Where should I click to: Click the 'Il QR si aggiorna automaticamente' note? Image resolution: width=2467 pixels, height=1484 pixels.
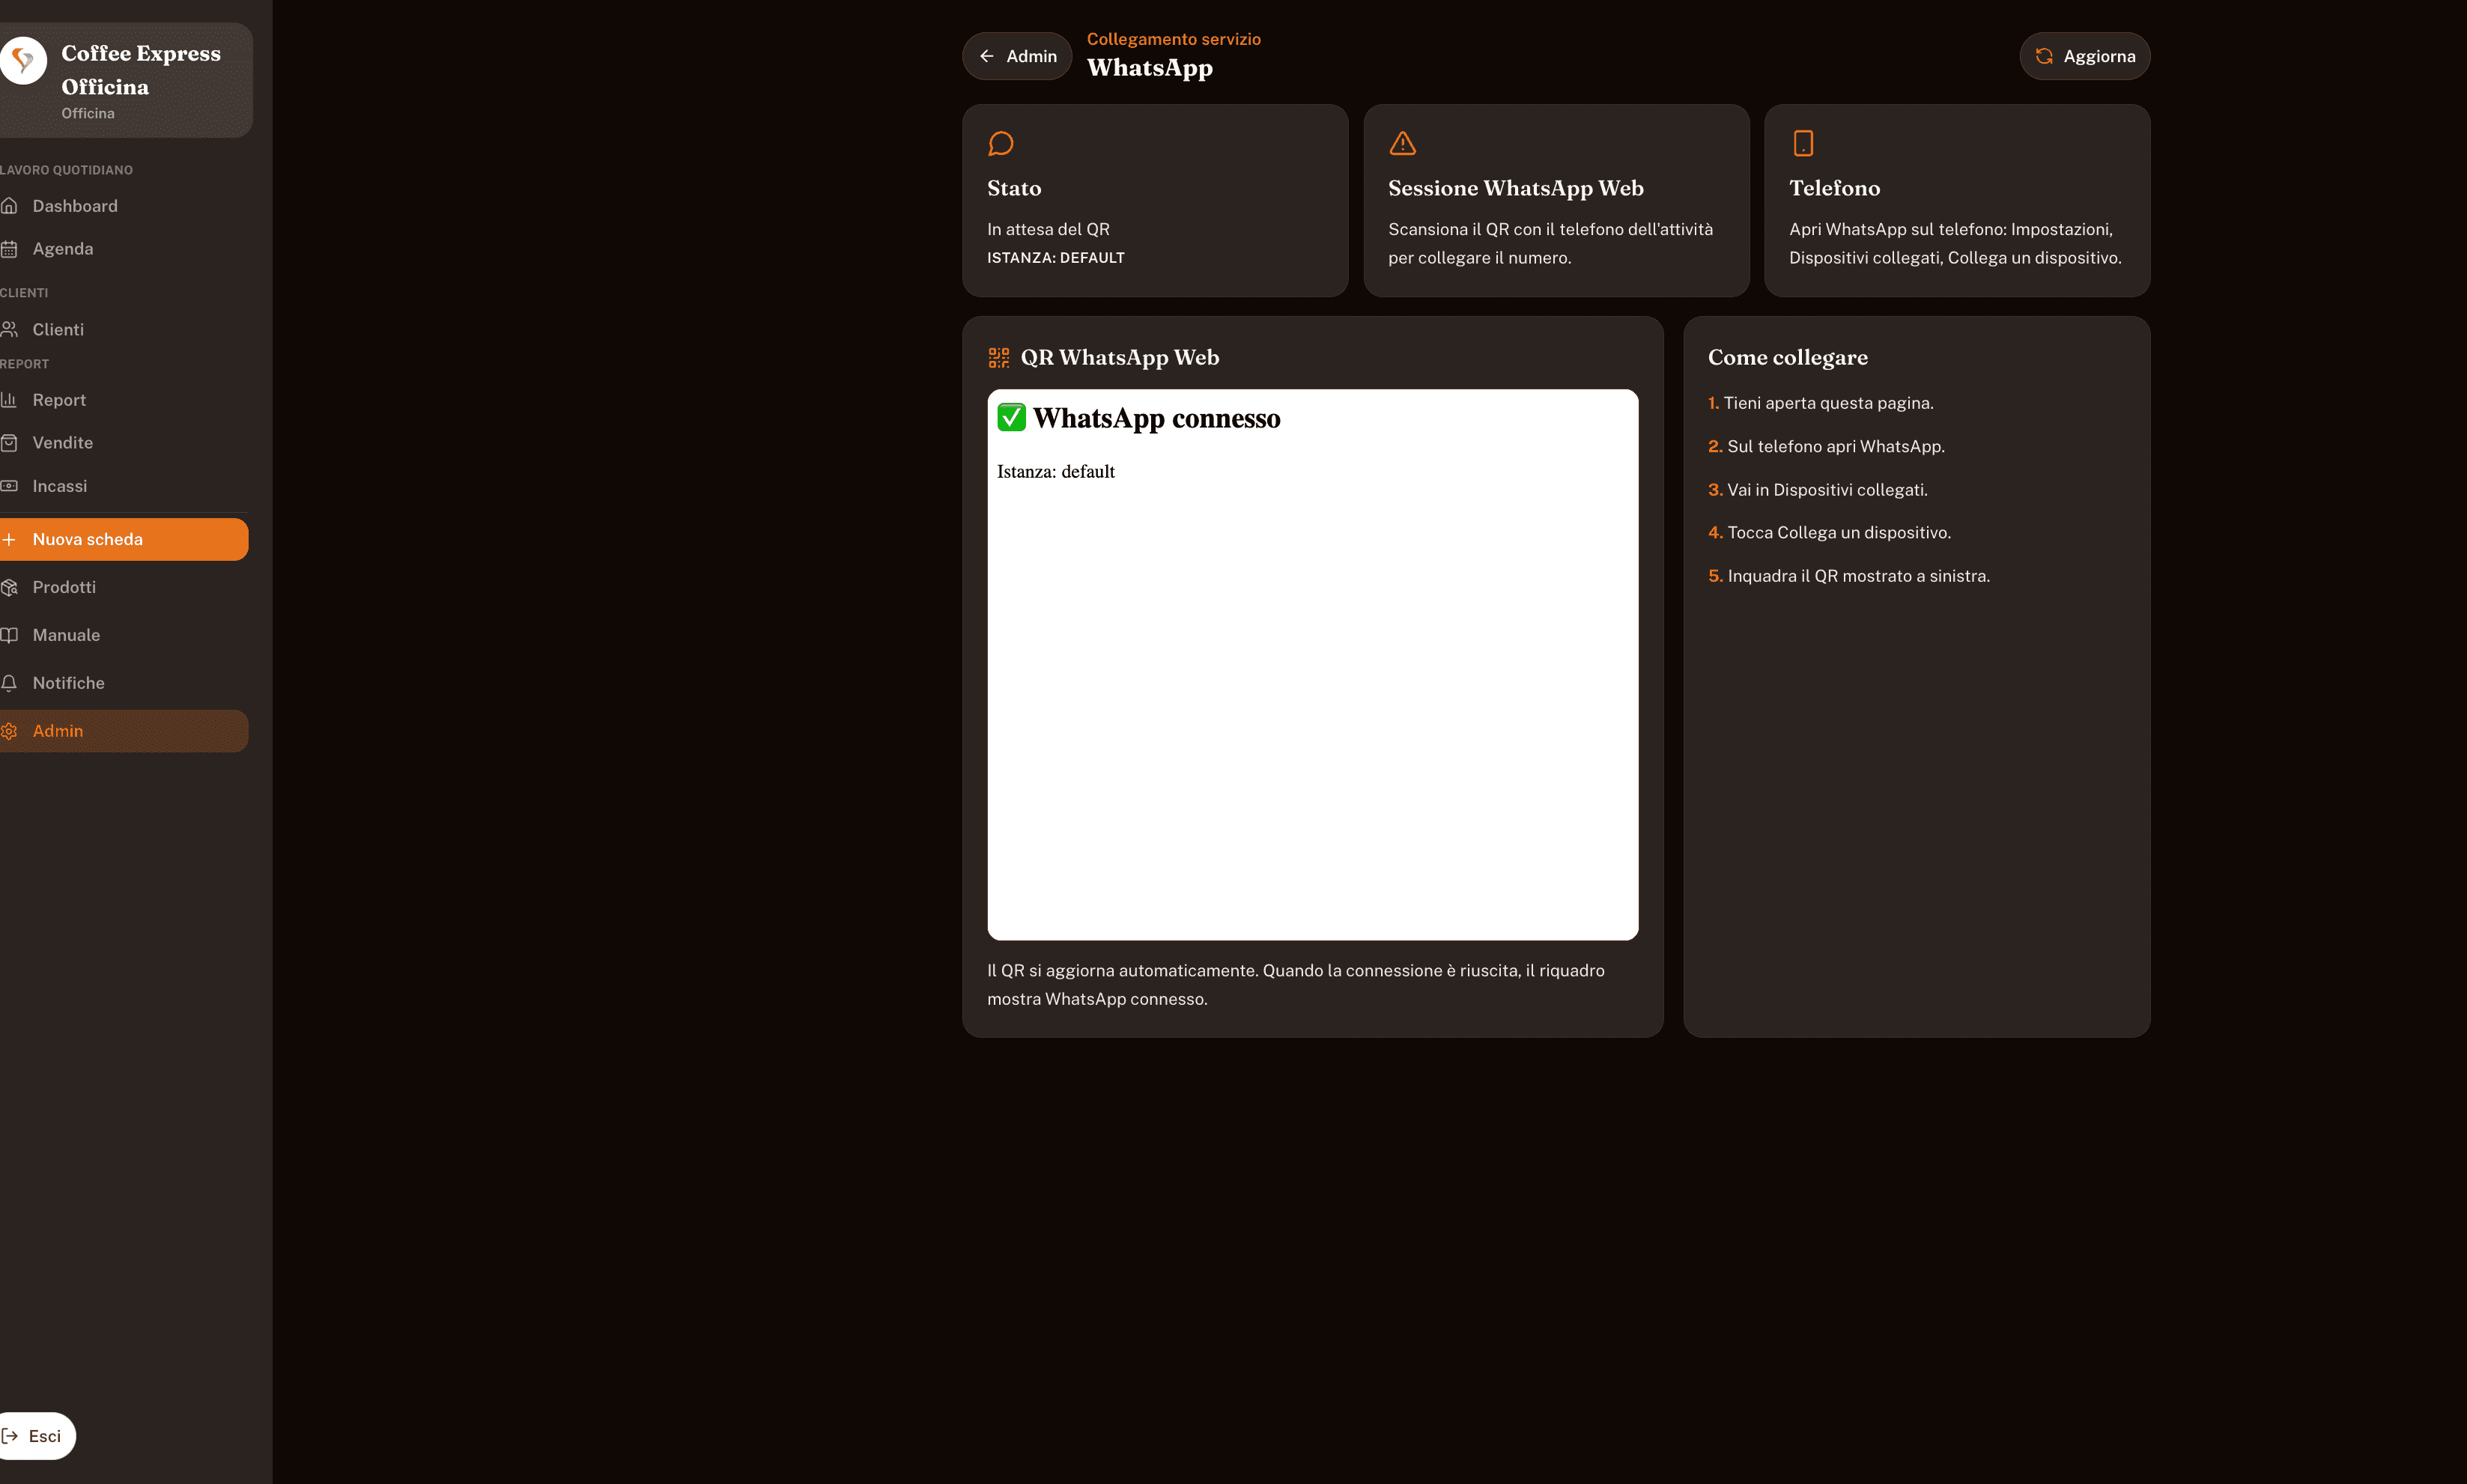1296,985
